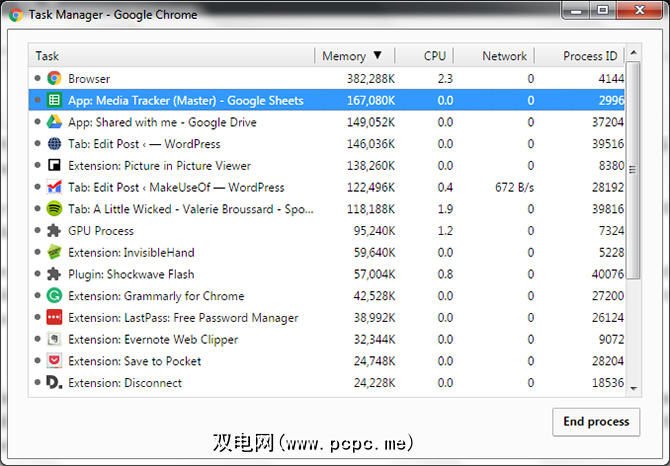Click the process ID 40076

[608, 274]
